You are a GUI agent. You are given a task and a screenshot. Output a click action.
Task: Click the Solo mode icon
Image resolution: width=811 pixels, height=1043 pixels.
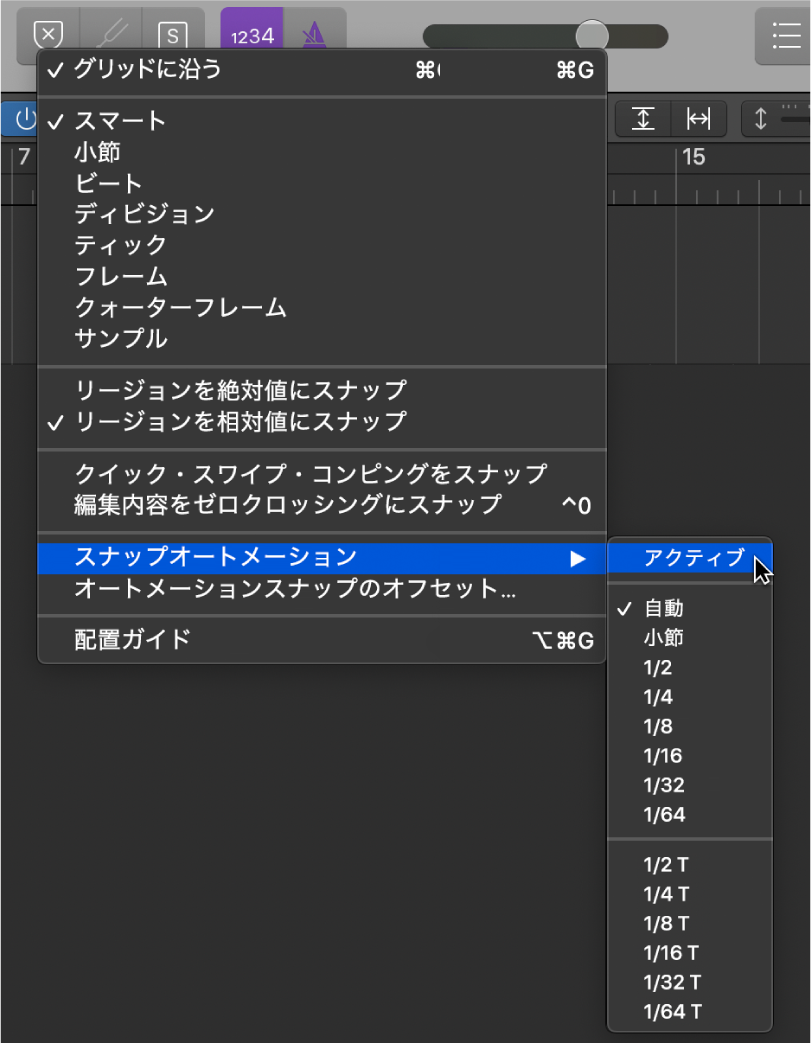tap(173, 34)
